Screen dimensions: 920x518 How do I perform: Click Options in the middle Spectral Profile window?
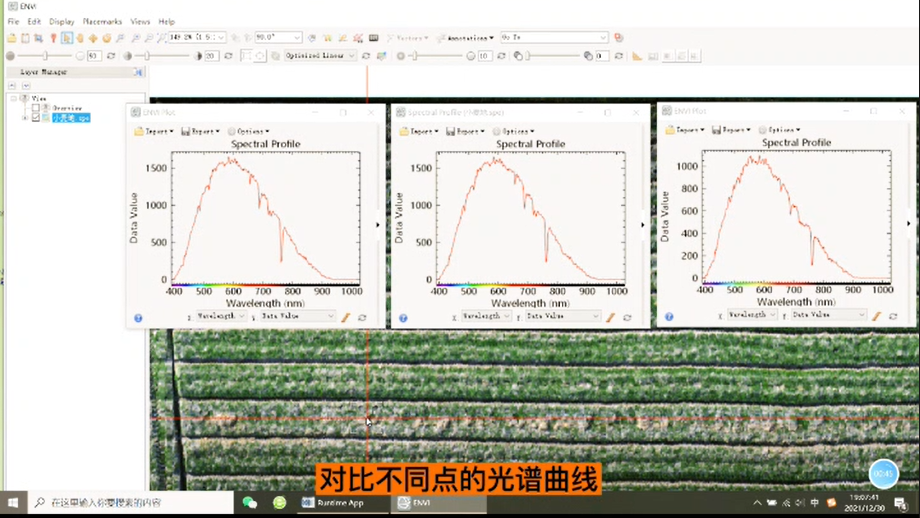point(515,131)
